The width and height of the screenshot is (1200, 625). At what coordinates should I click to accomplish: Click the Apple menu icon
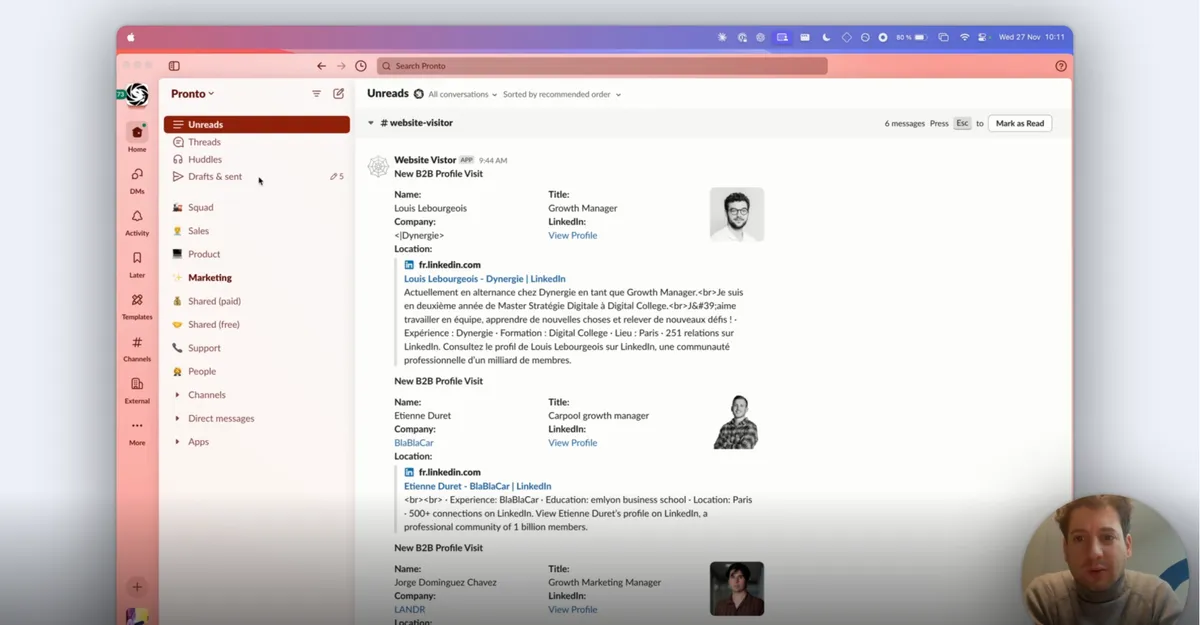click(130, 37)
